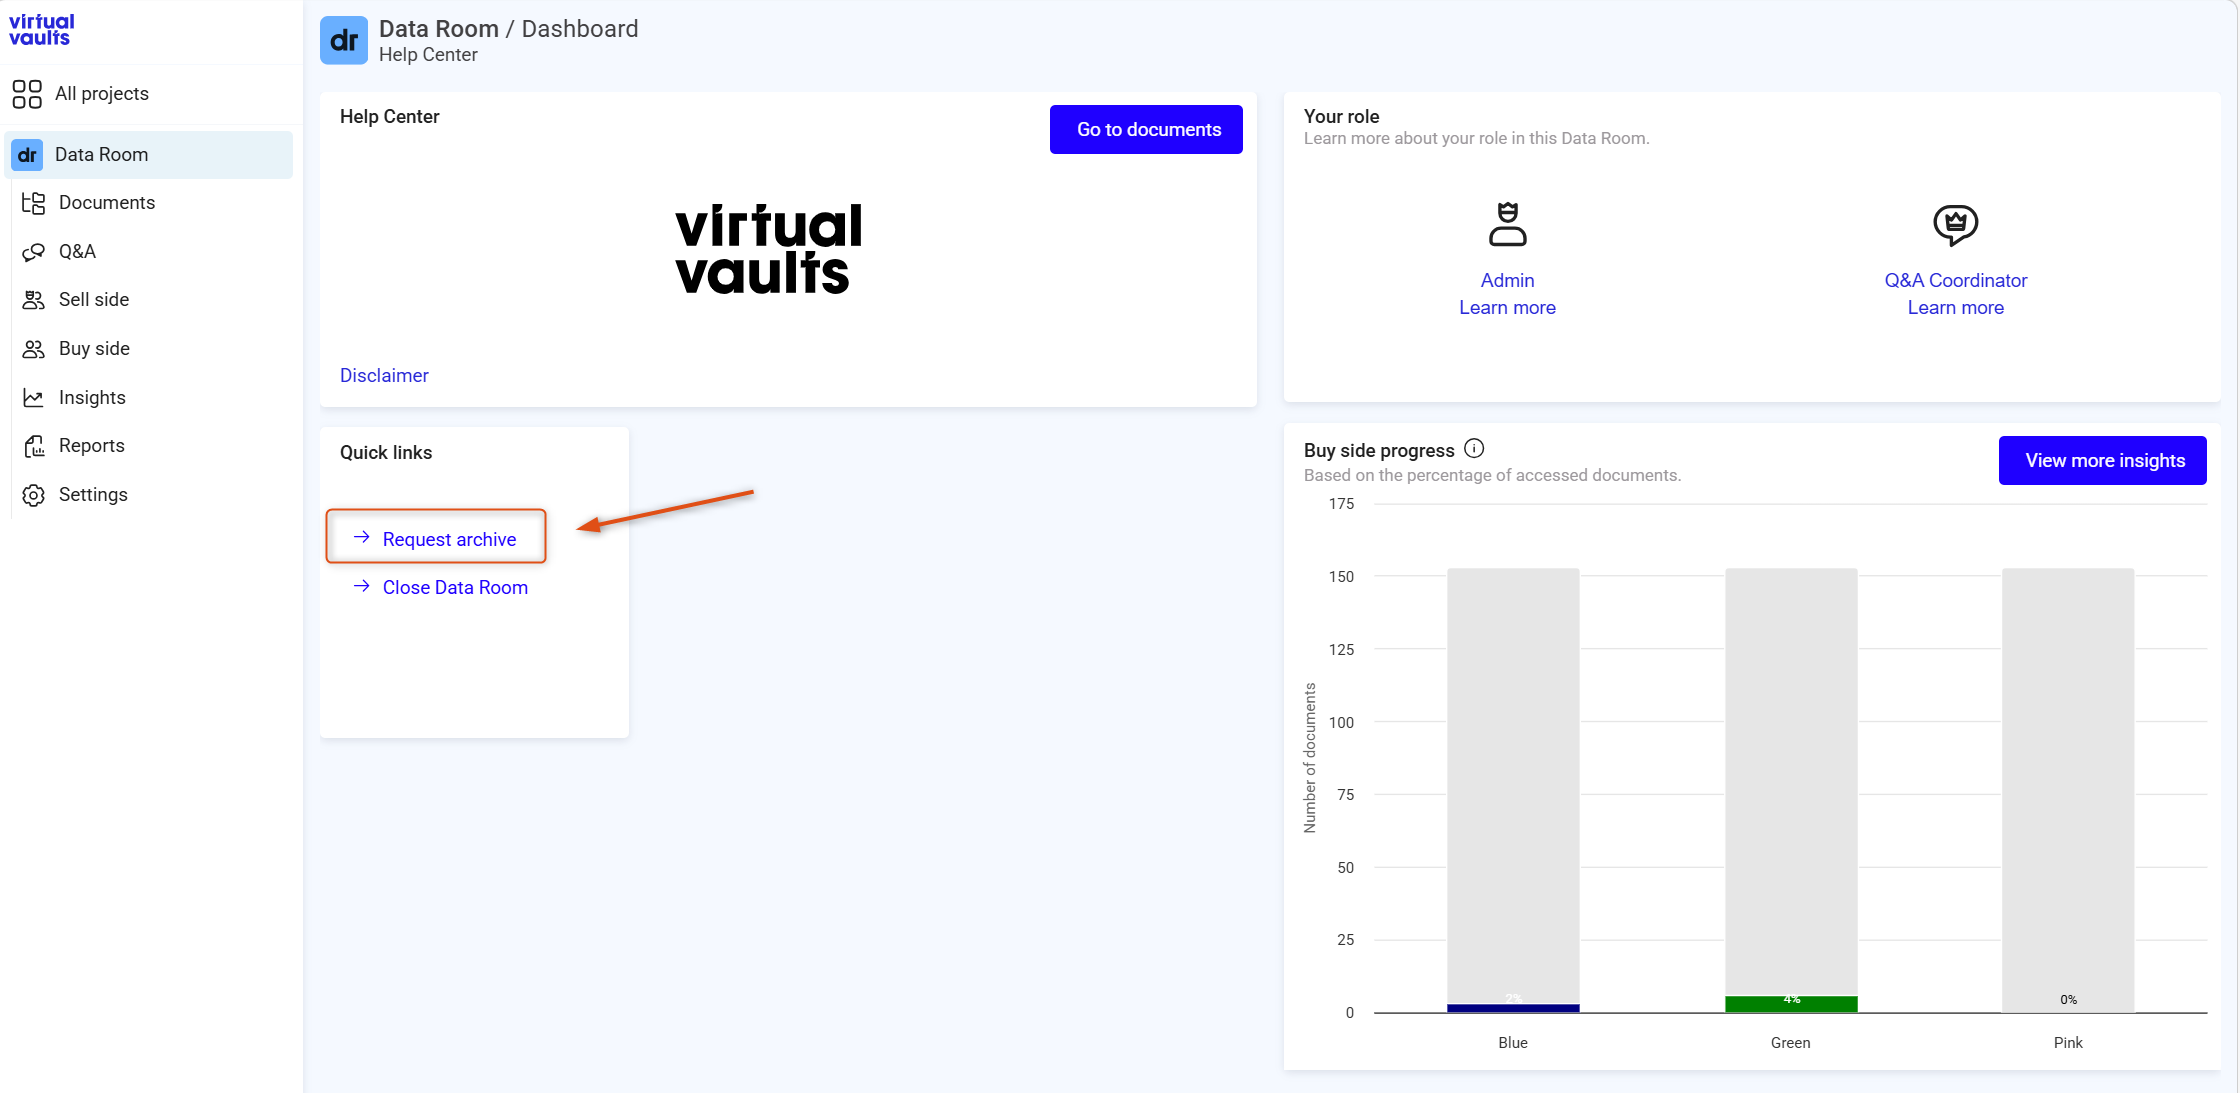Click Learn more under Admin
The image size is (2240, 1093).
[x=1507, y=308]
